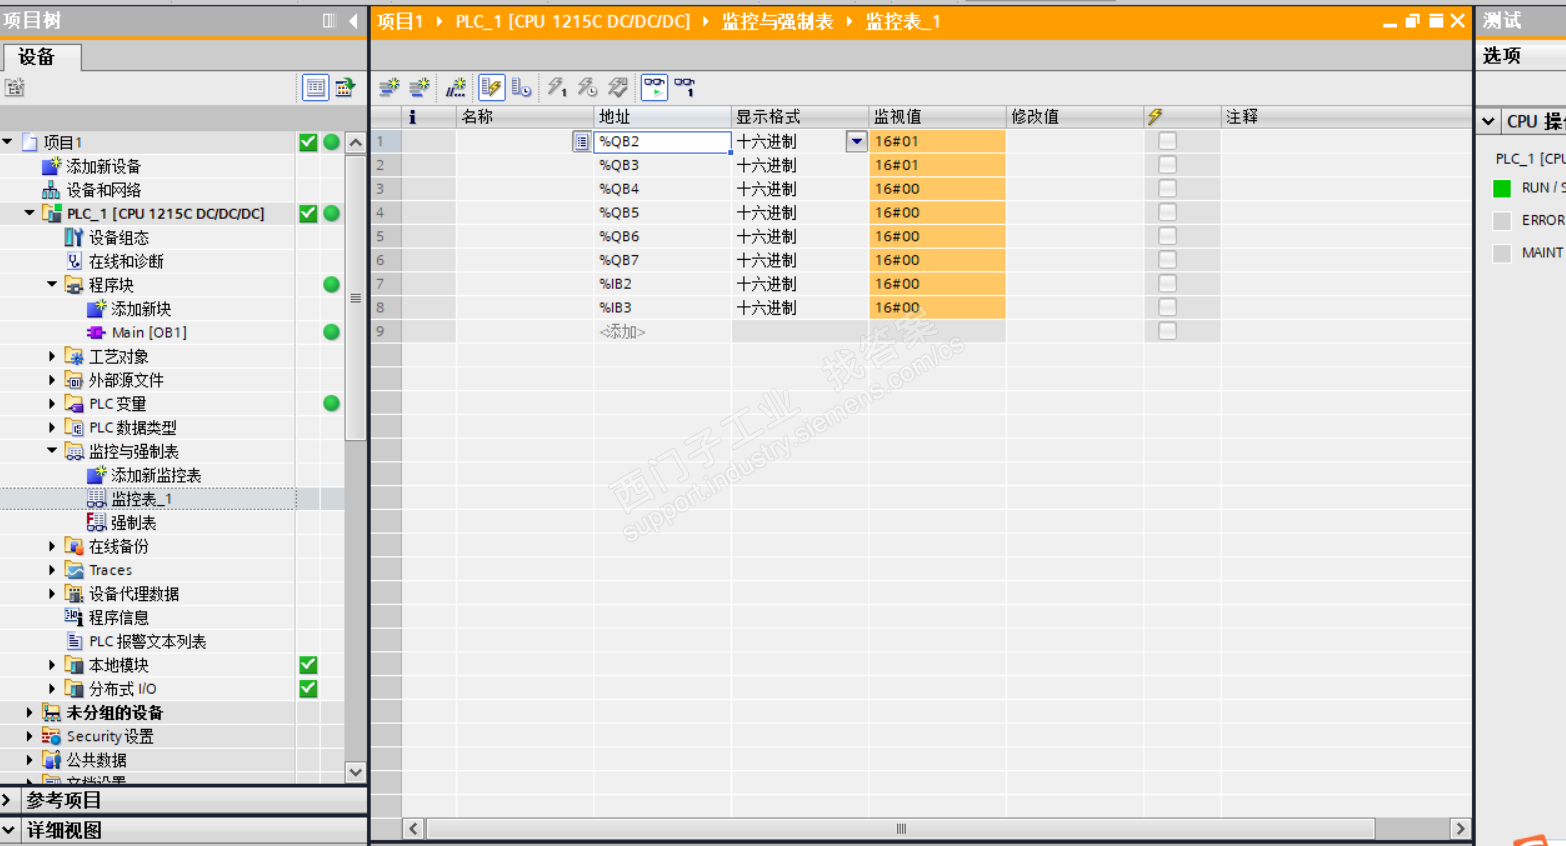Collapse the PLC_1 tree node

tap(30, 213)
